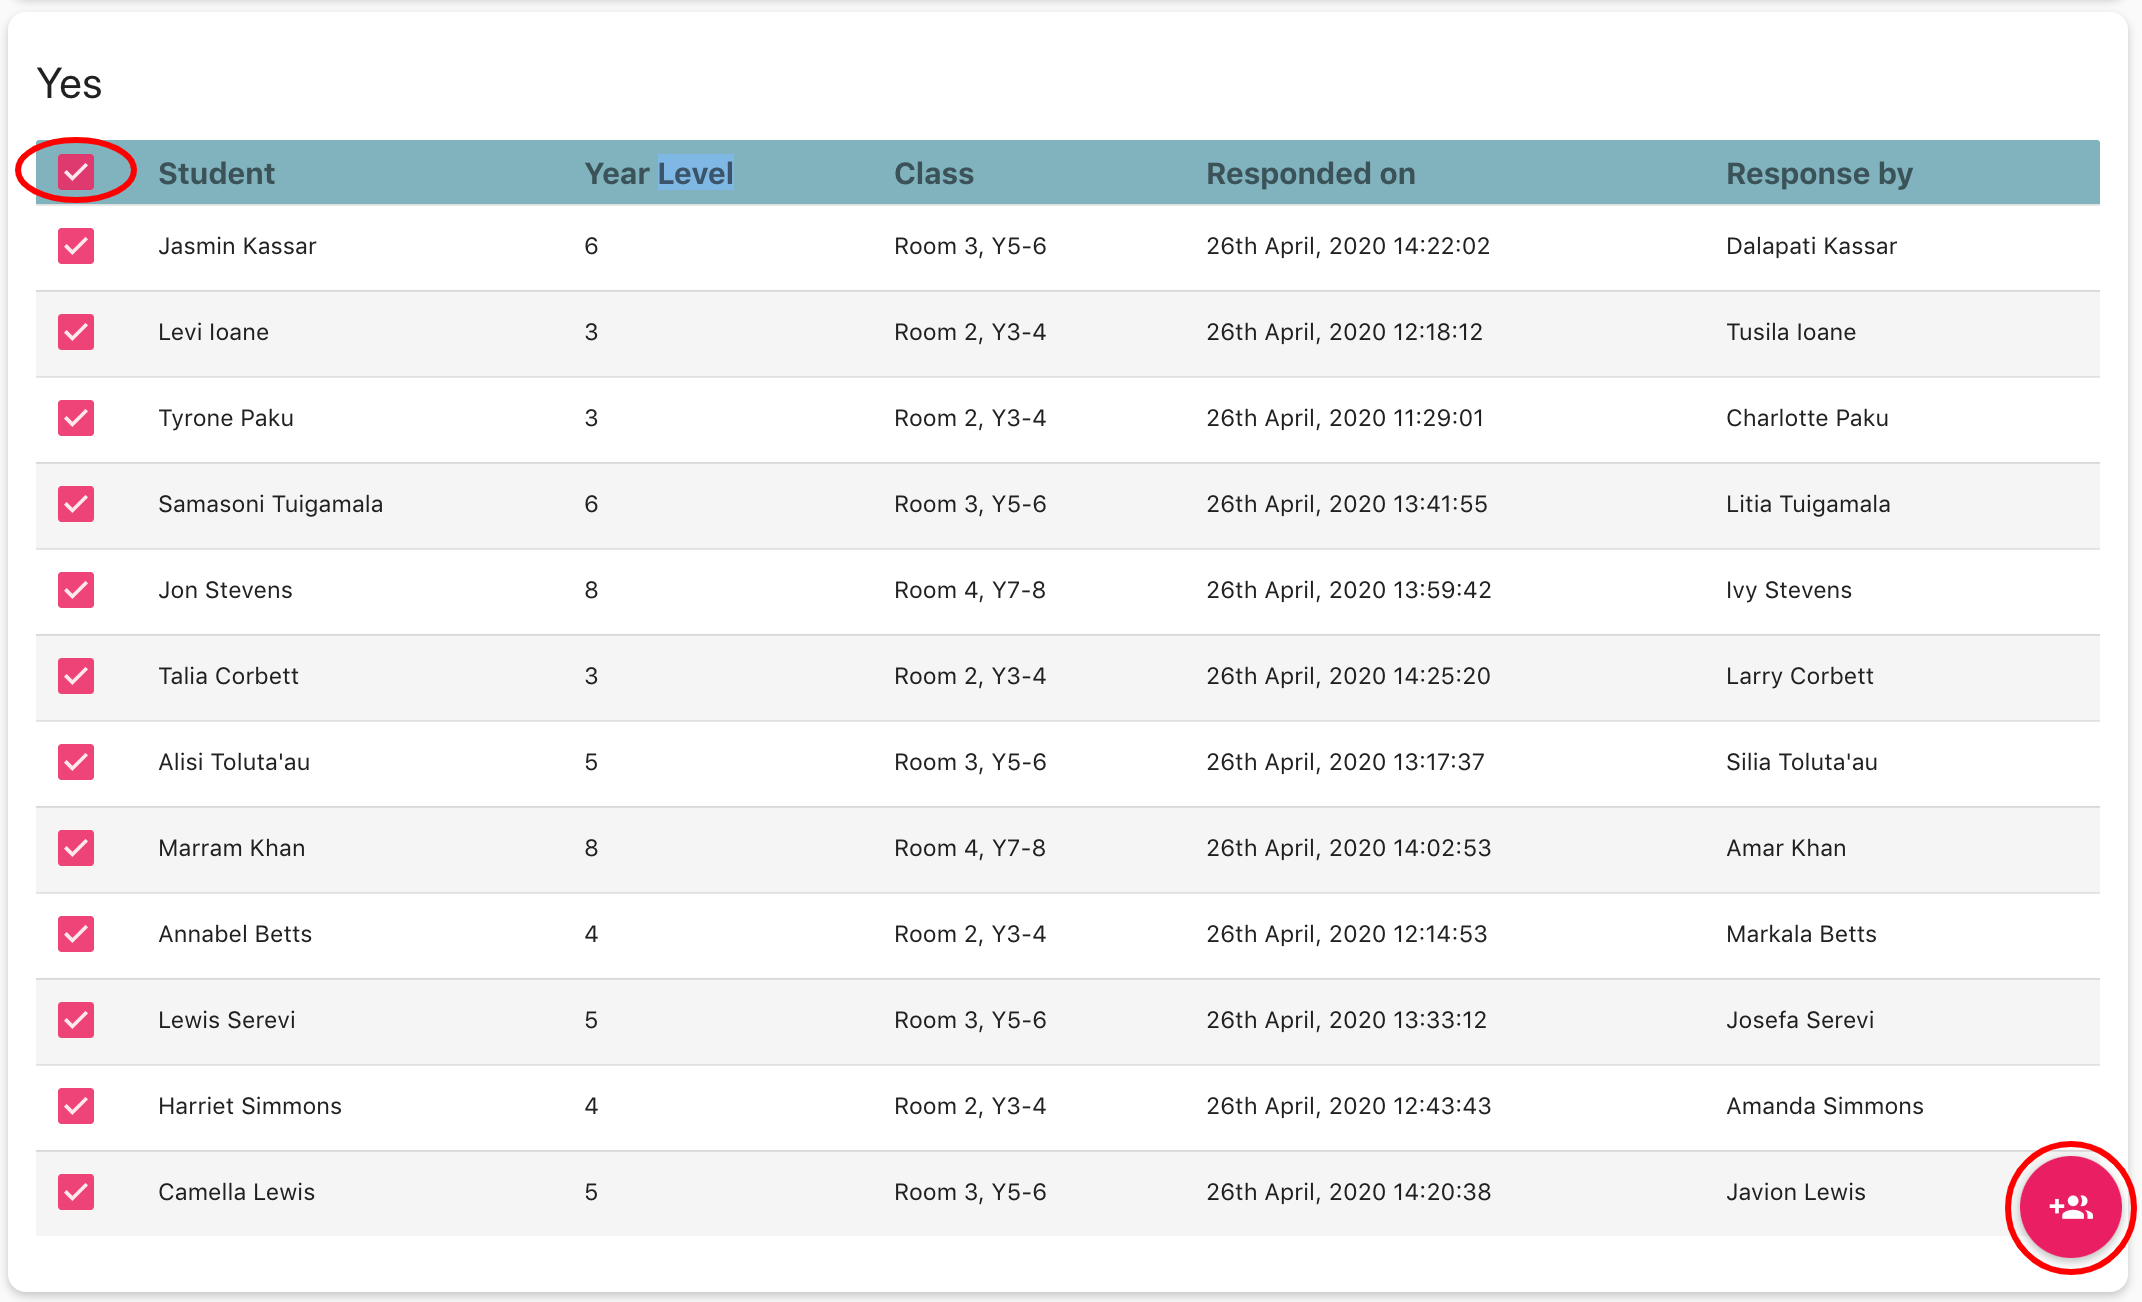Sort by the Student column header
Screen dimensions: 2142x1302
coord(216,173)
